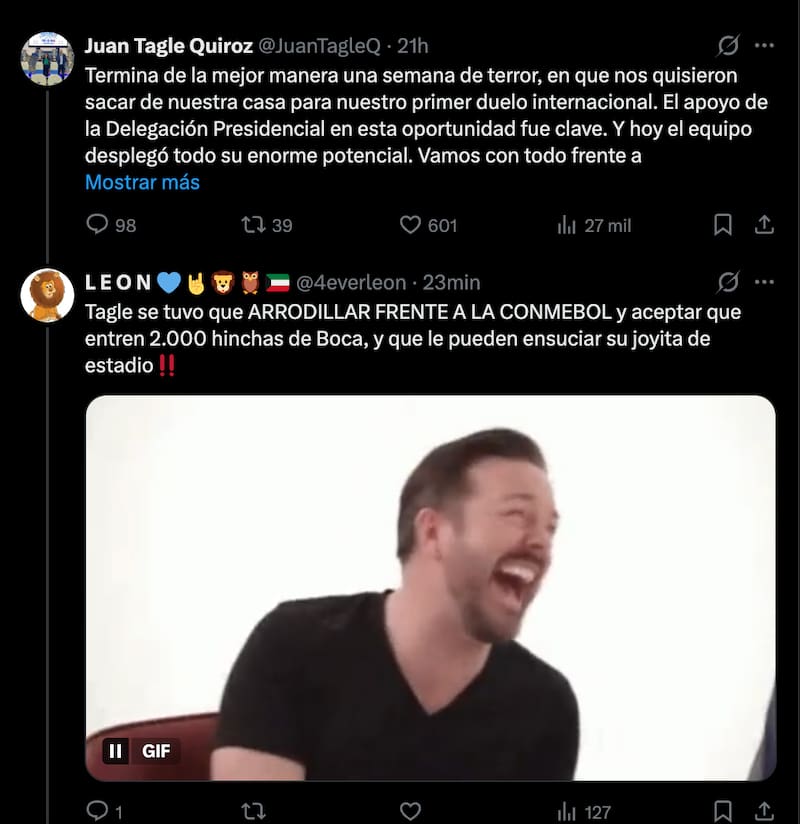The height and width of the screenshot is (824, 800).
Task: Open more options menu on LEON's reply
Action: click(764, 282)
